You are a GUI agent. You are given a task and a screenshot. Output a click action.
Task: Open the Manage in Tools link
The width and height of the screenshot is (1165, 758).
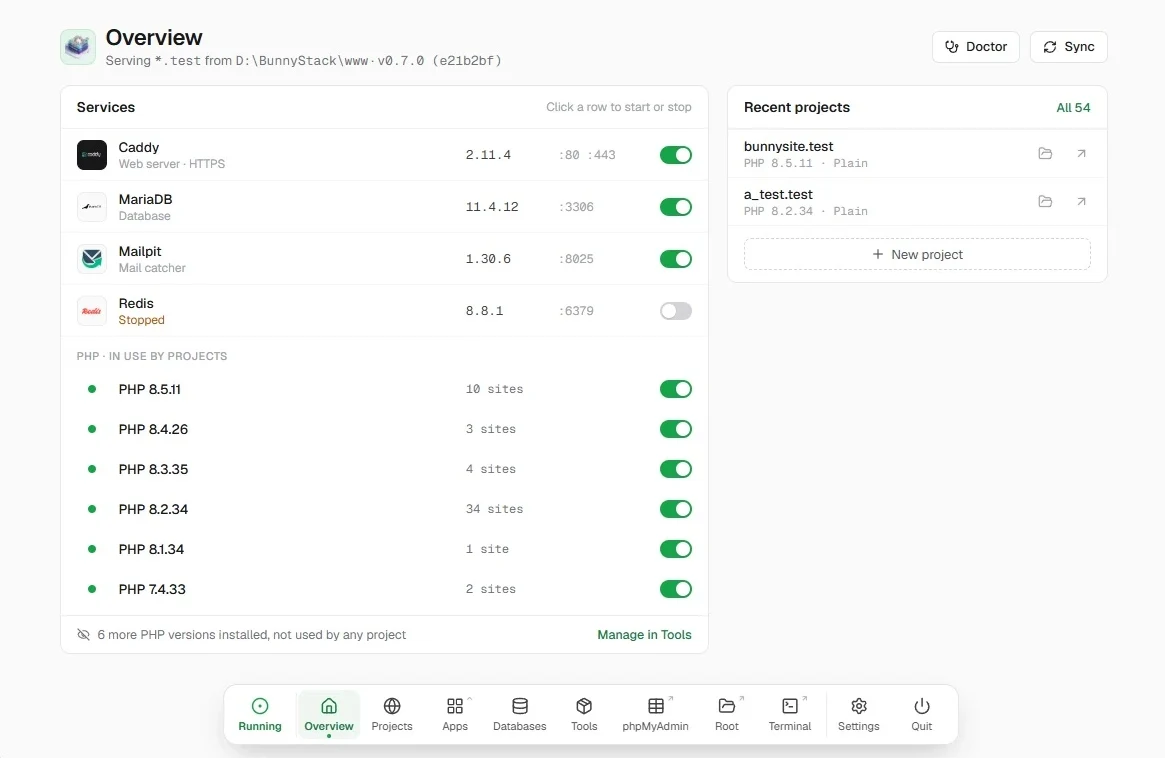[x=644, y=635]
